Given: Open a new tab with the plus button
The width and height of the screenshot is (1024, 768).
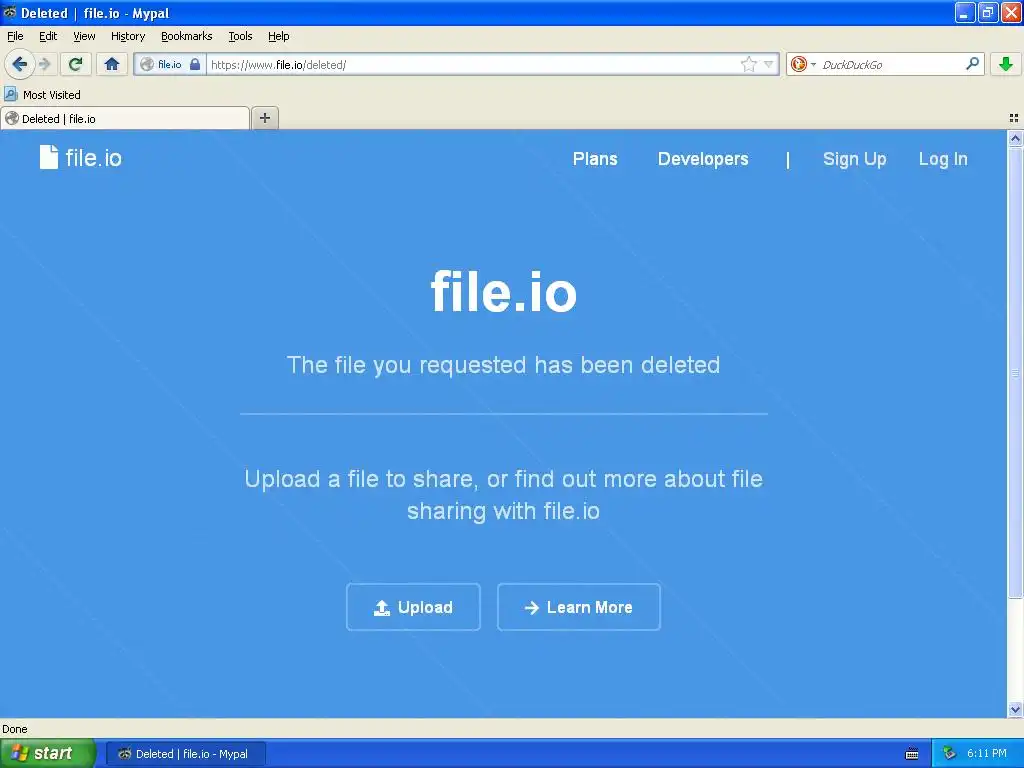Looking at the screenshot, I should coord(264,118).
